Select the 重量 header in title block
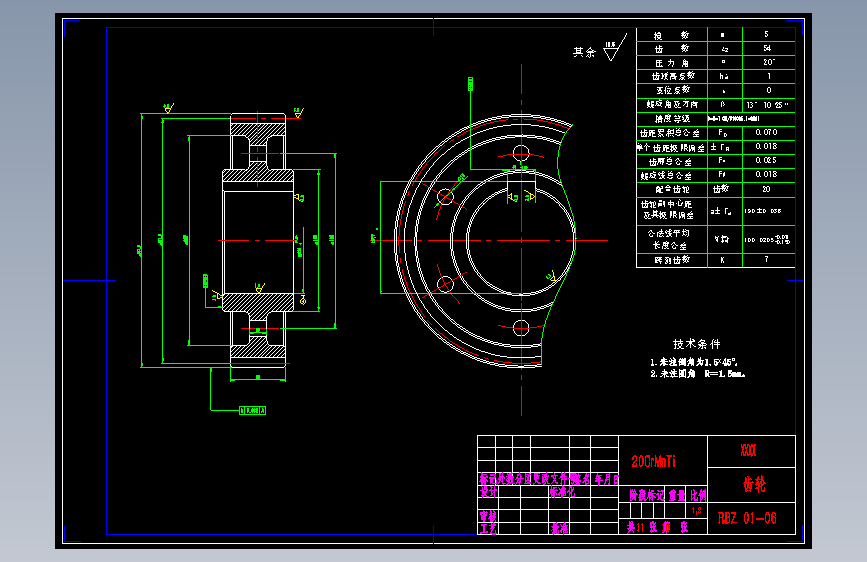This screenshot has width=867, height=562. click(677, 495)
